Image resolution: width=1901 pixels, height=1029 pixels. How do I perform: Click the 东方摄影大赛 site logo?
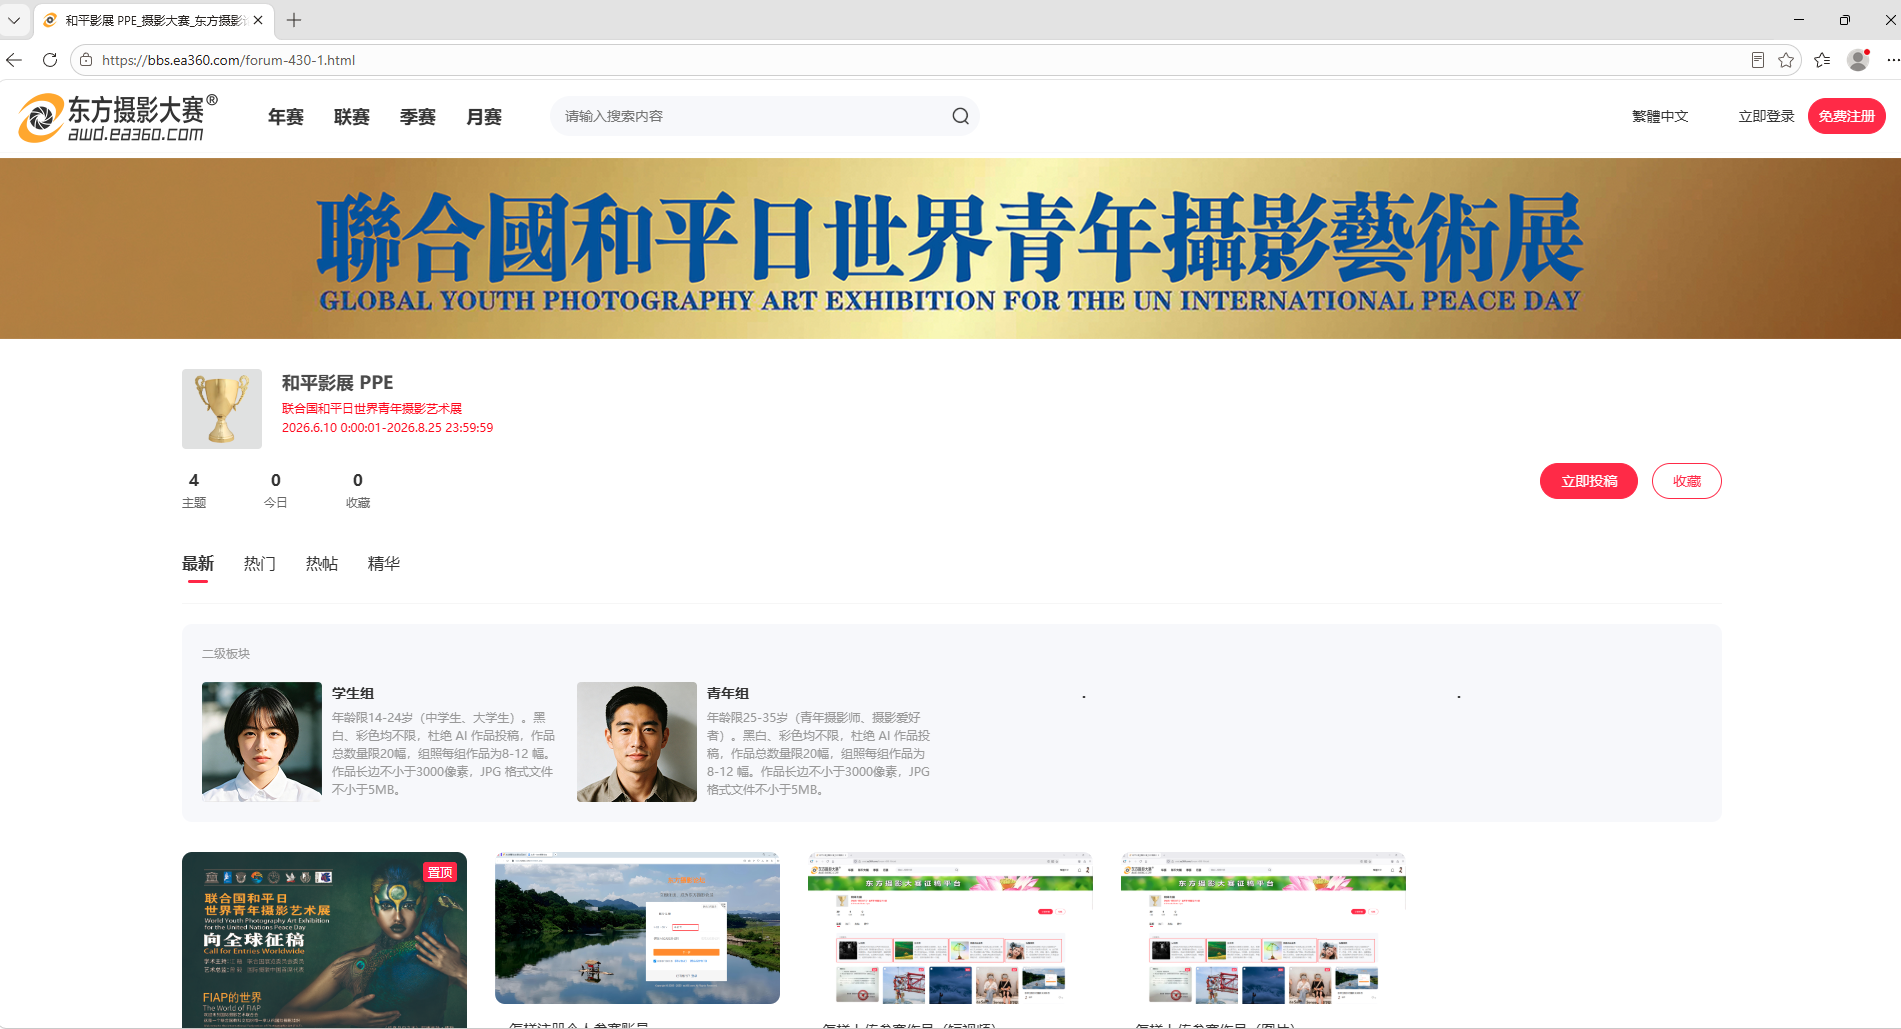tap(118, 118)
